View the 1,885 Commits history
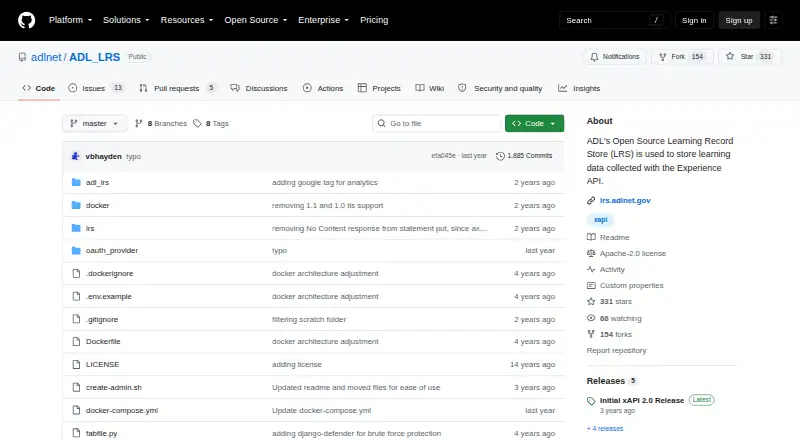Screen dimensions: 800x440 524,156
